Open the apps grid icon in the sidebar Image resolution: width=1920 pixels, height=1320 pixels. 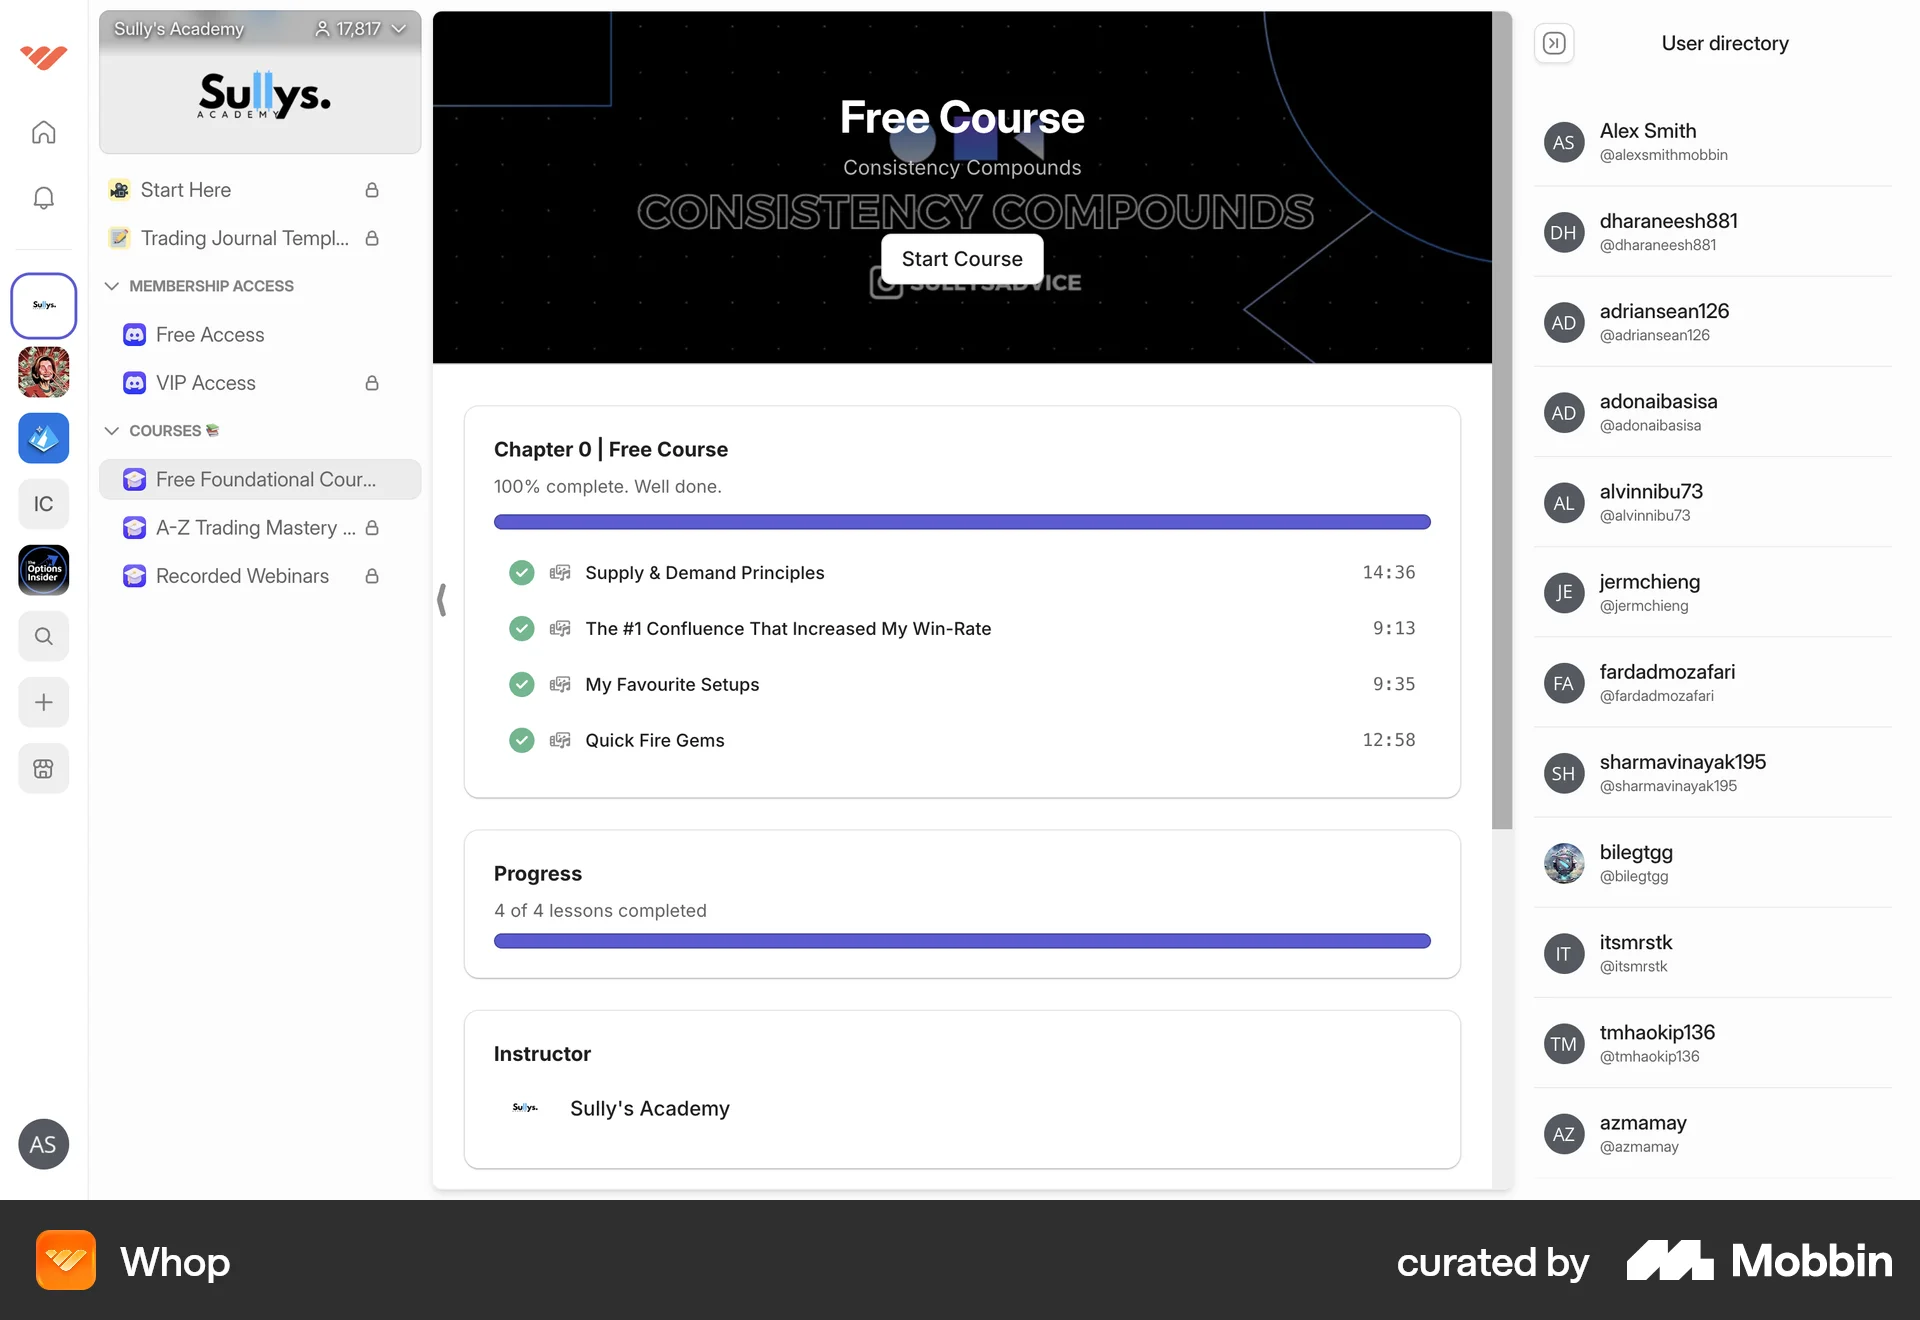[43, 768]
